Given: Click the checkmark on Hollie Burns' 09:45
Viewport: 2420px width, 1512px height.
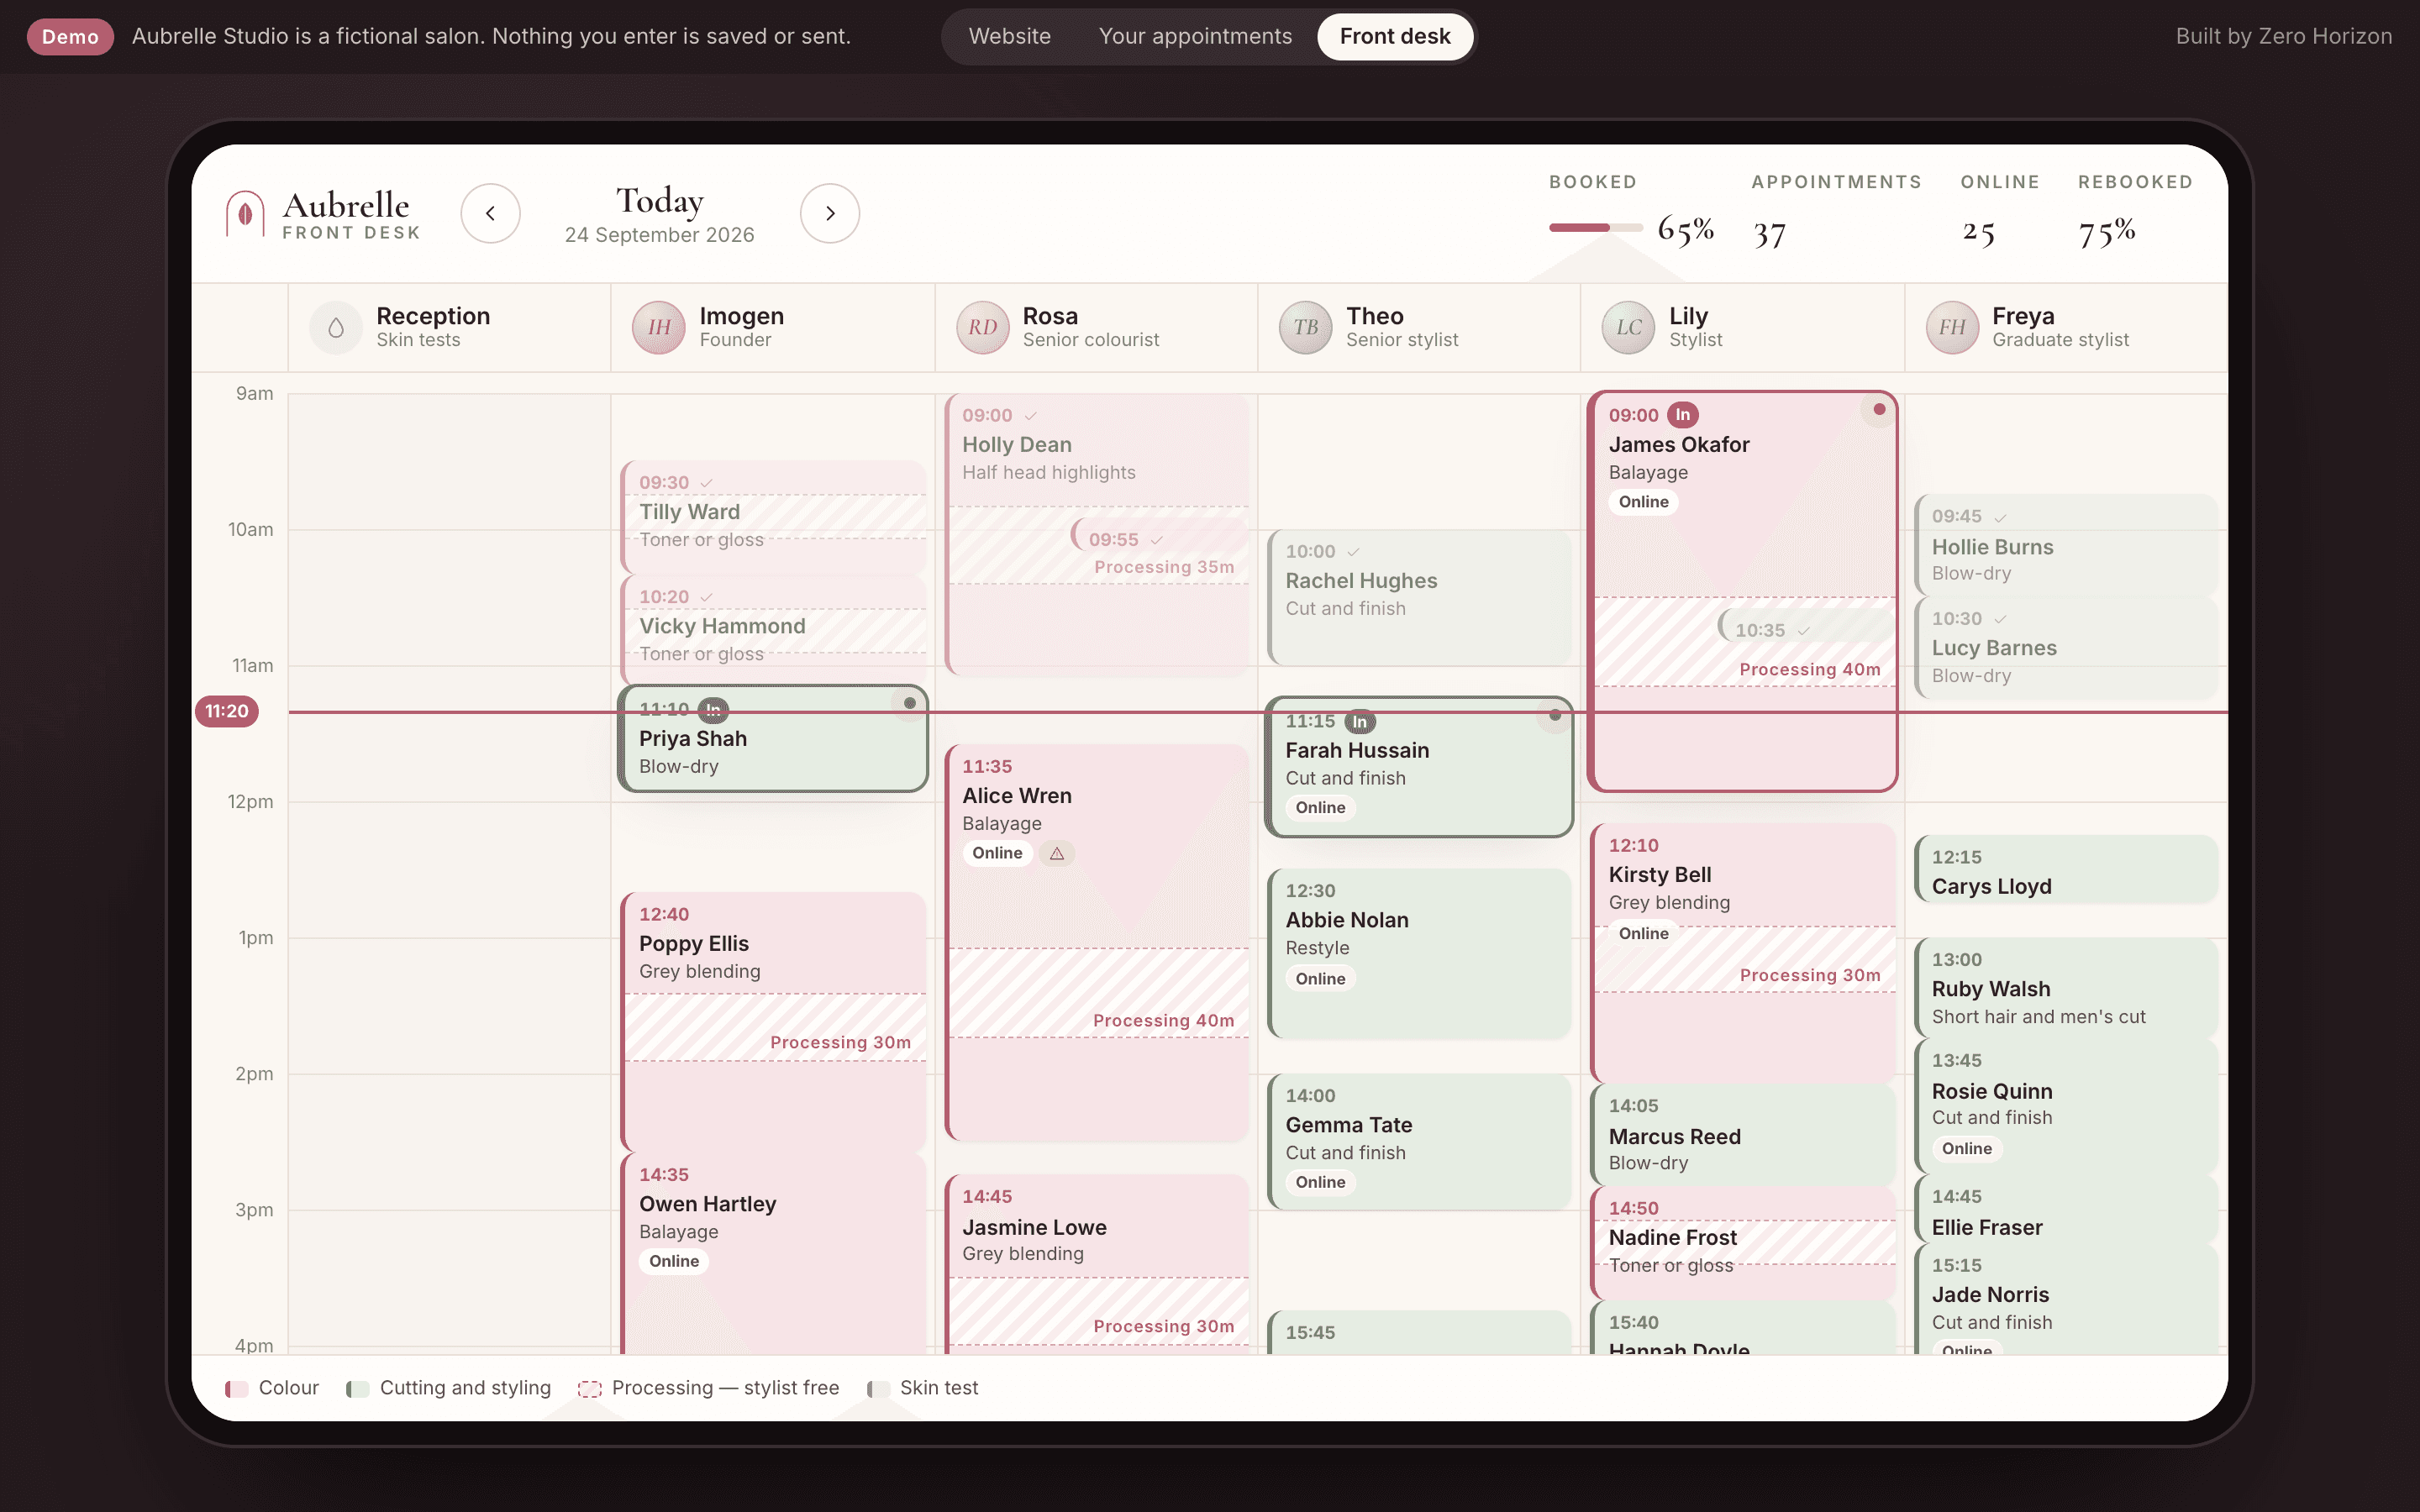Looking at the screenshot, I should [x=2000, y=517].
